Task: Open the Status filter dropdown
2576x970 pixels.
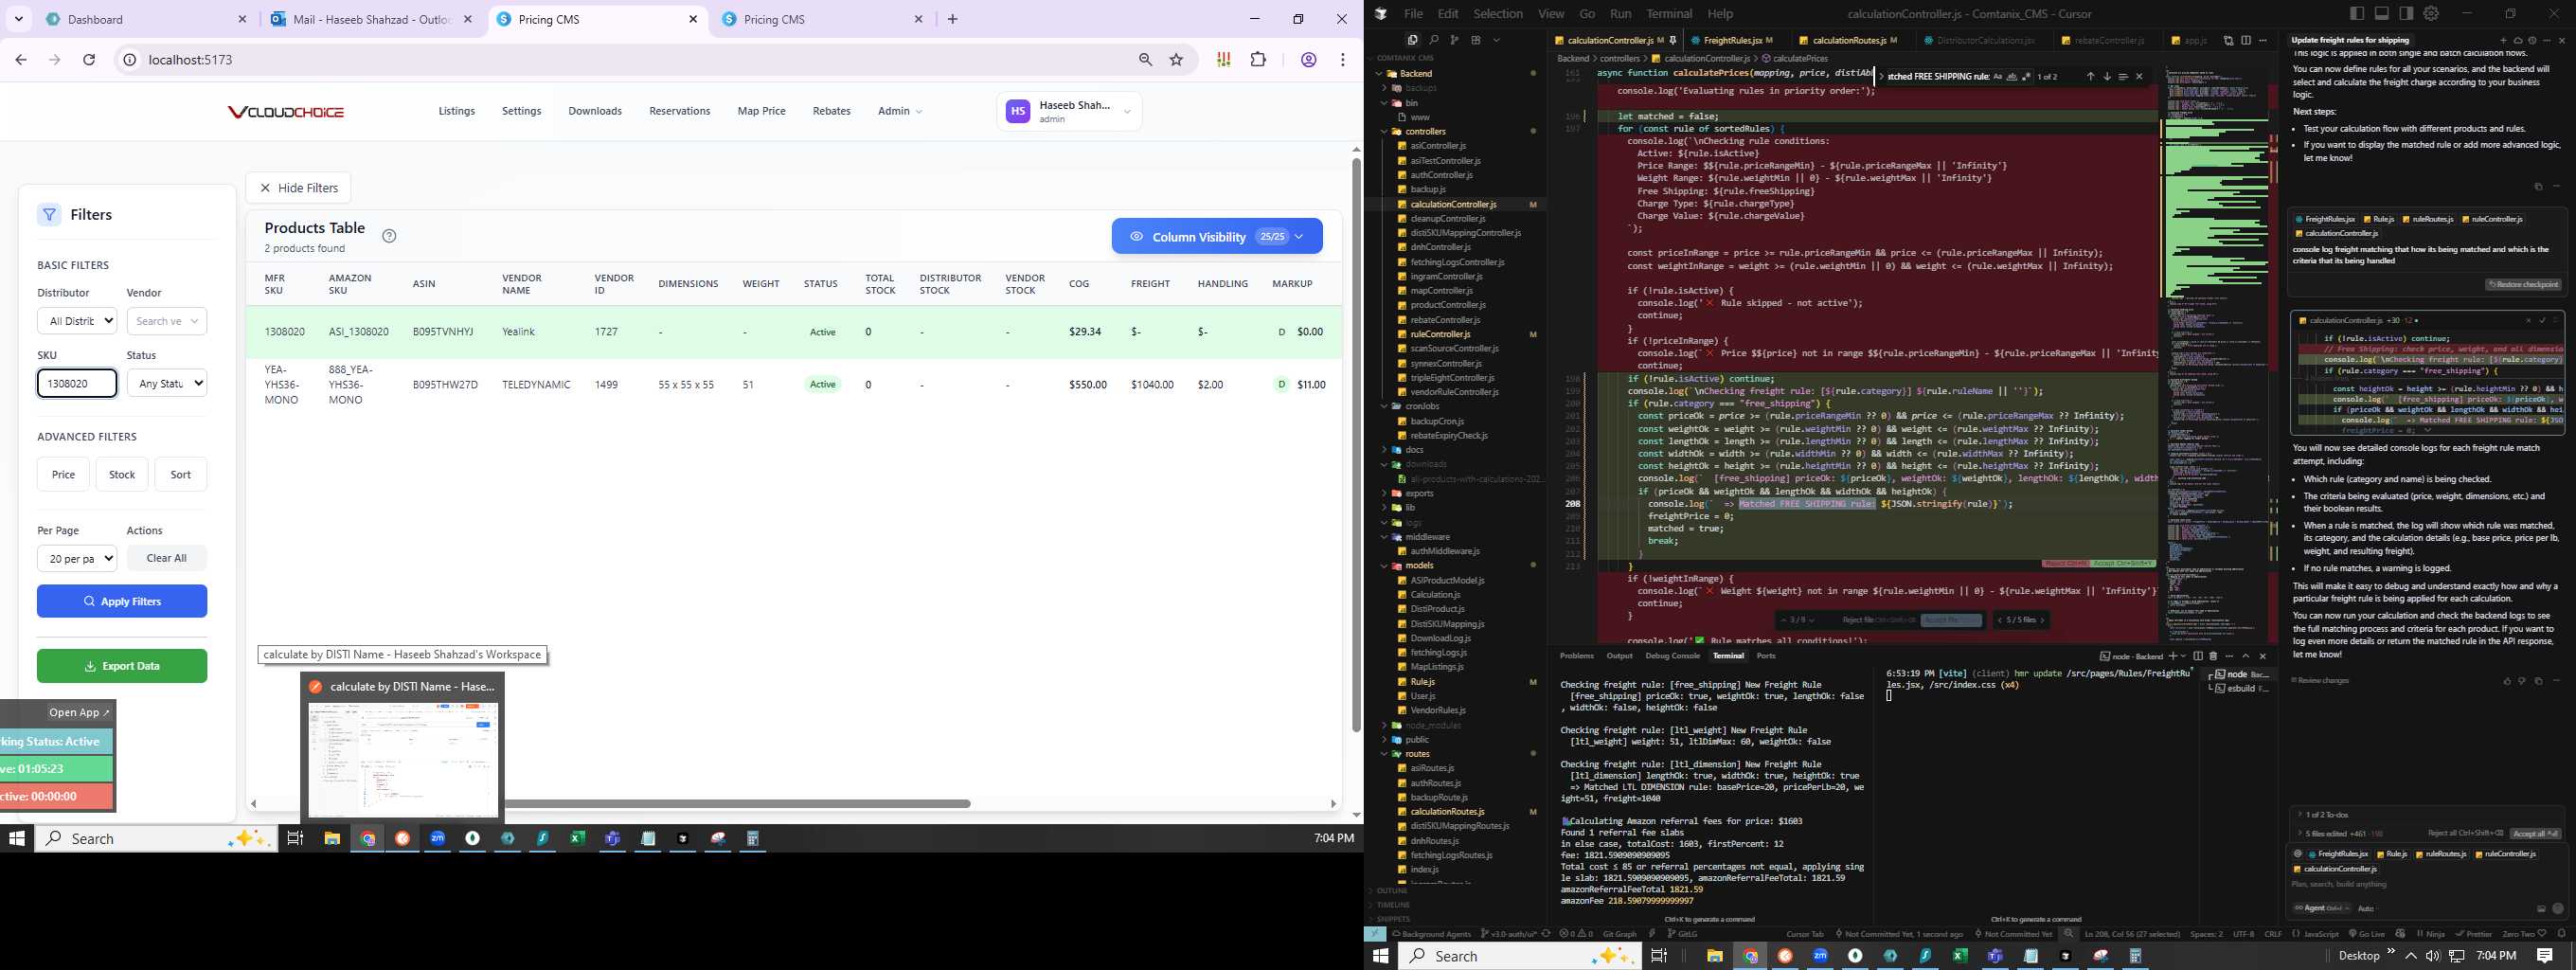Action: [x=167, y=383]
